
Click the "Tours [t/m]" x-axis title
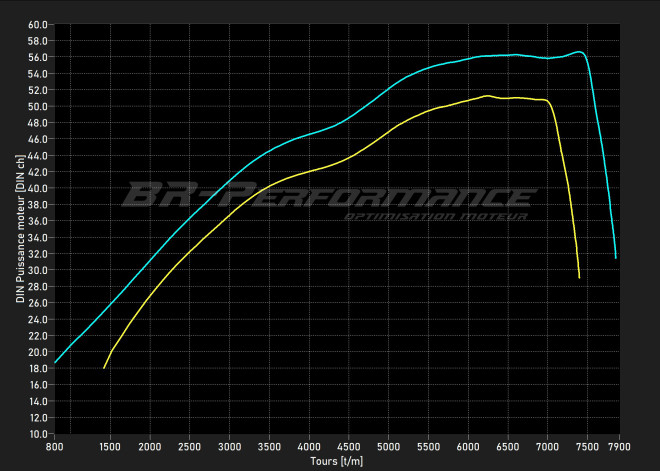coord(339,460)
